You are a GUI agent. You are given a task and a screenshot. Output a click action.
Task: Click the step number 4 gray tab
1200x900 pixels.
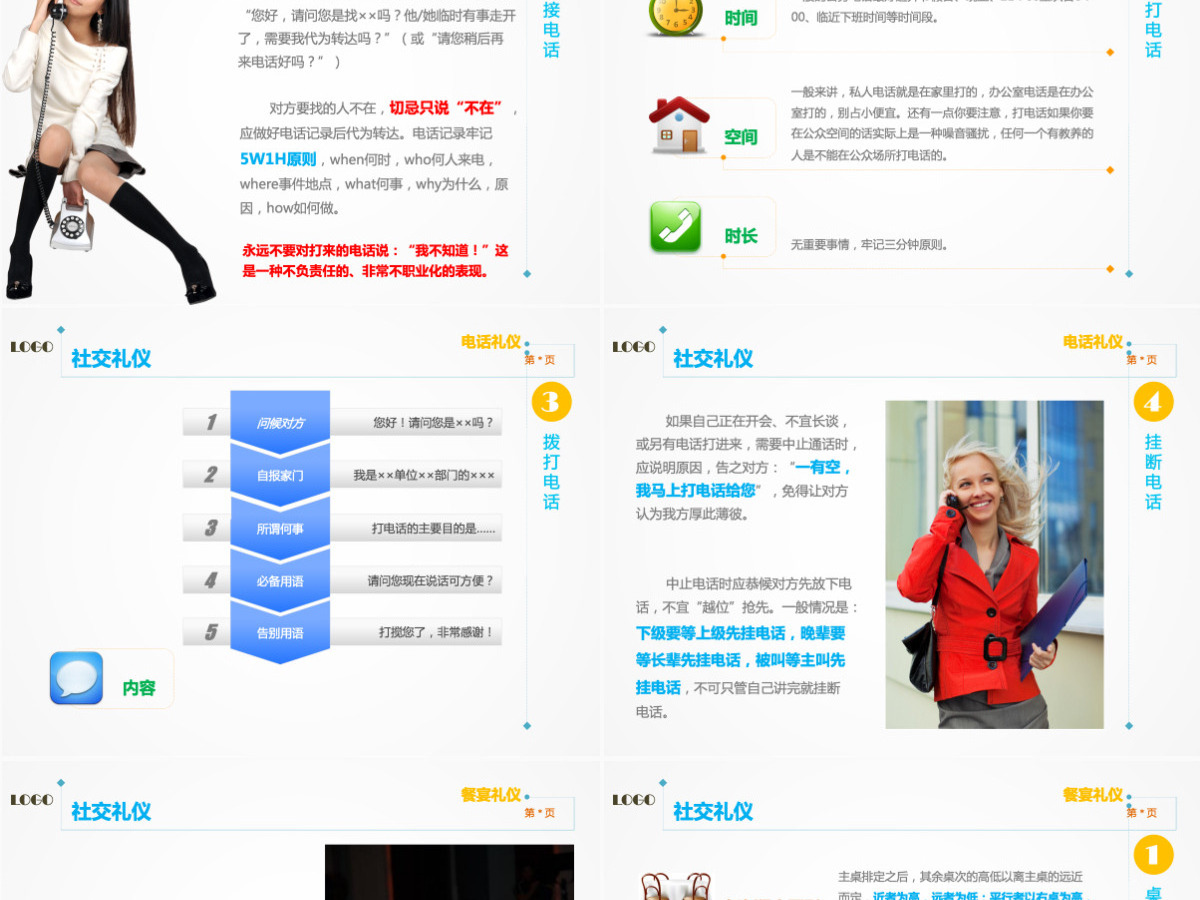click(208, 580)
